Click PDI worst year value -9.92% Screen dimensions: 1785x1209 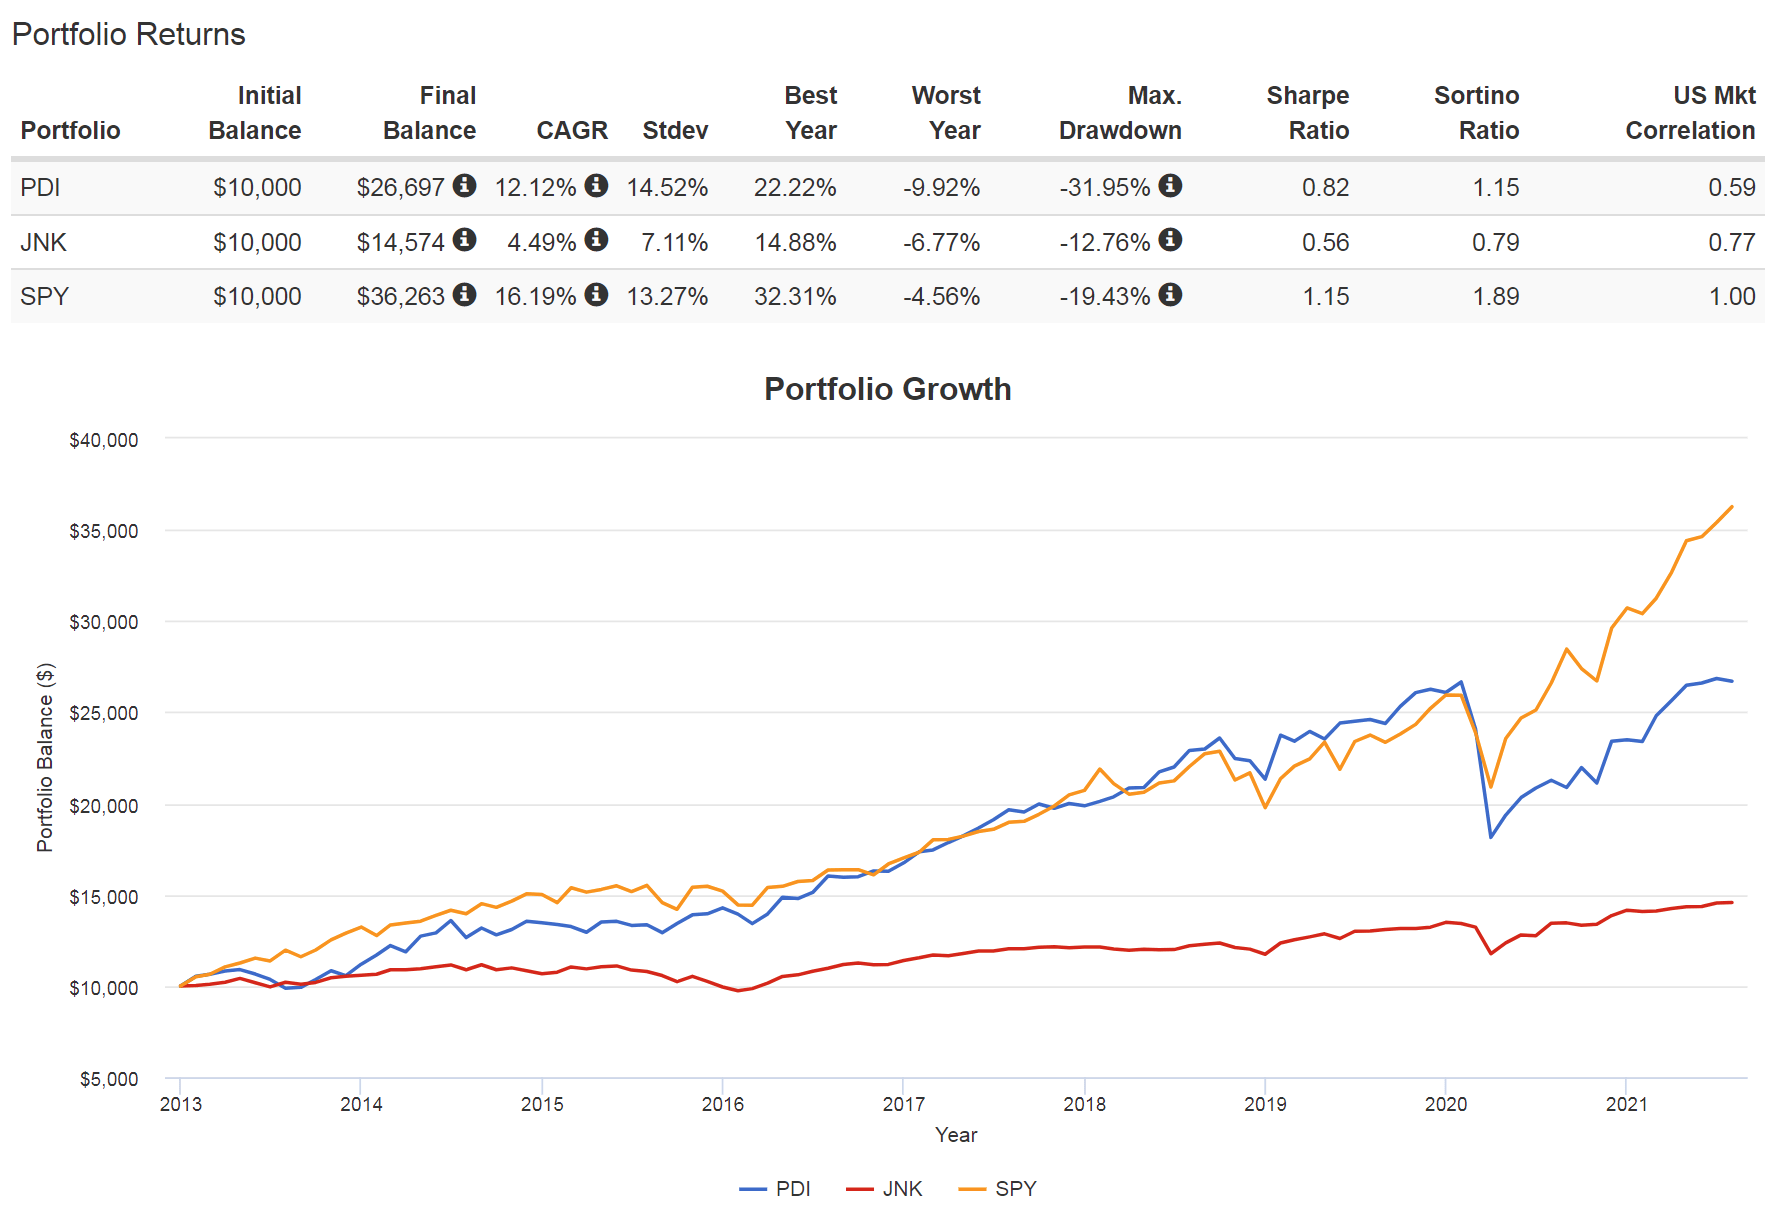[942, 188]
